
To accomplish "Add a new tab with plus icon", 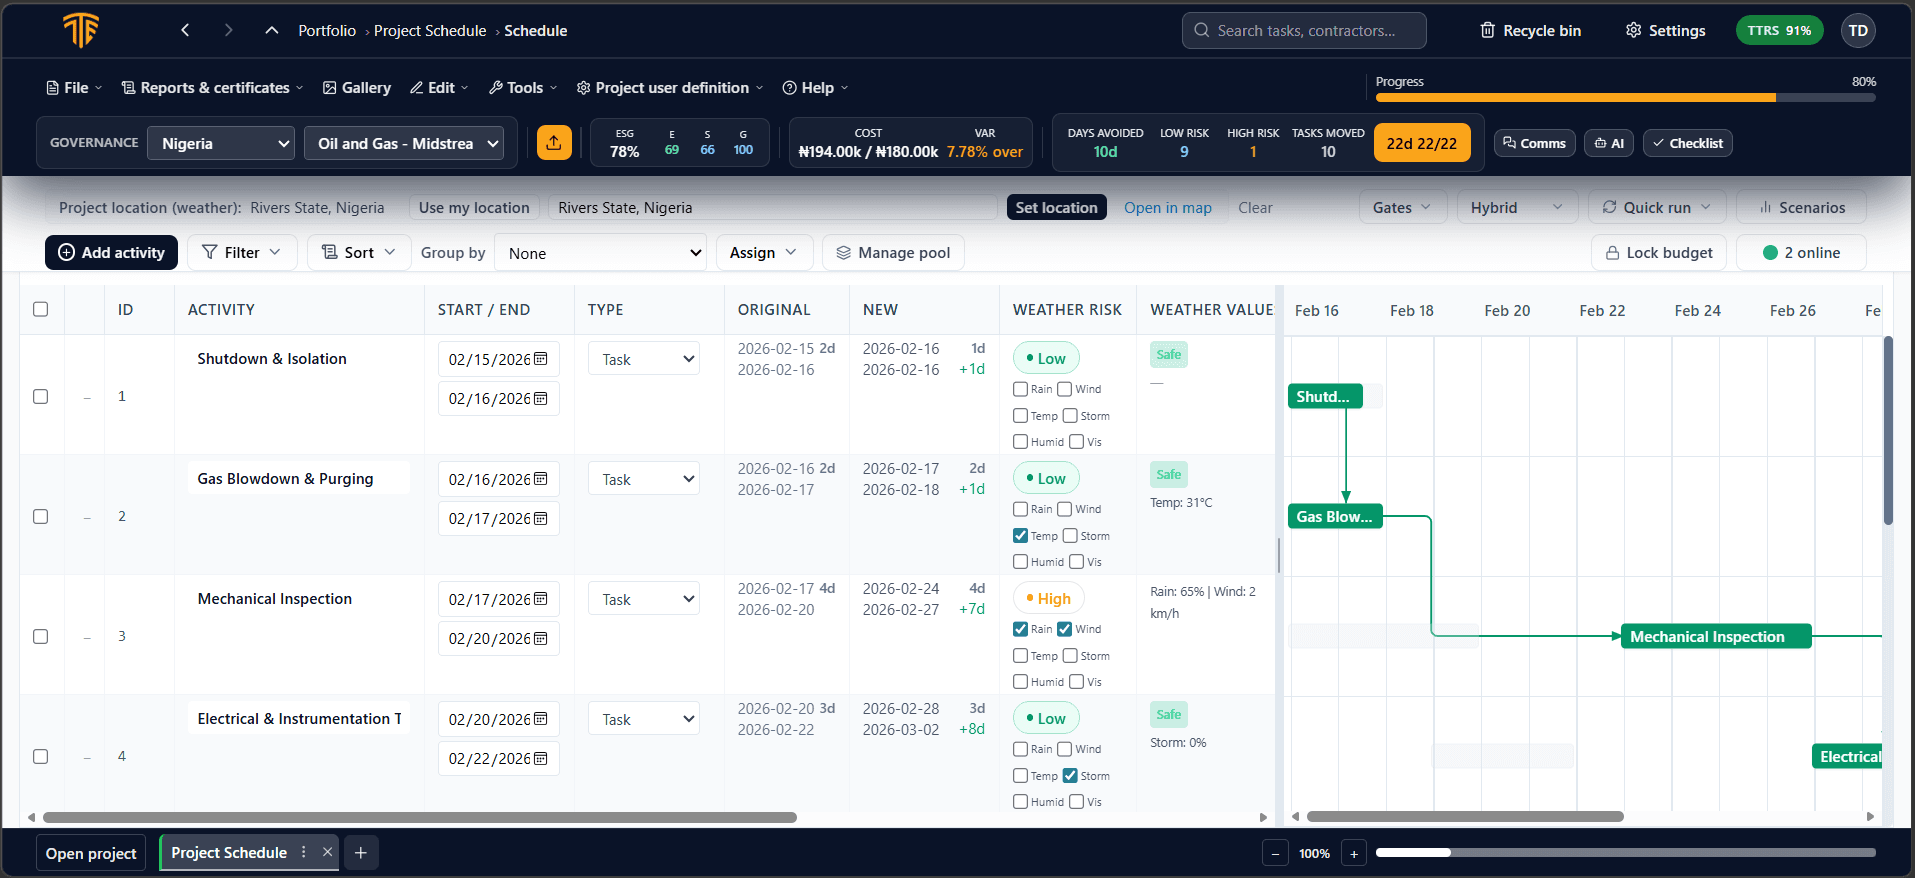I will click(361, 853).
